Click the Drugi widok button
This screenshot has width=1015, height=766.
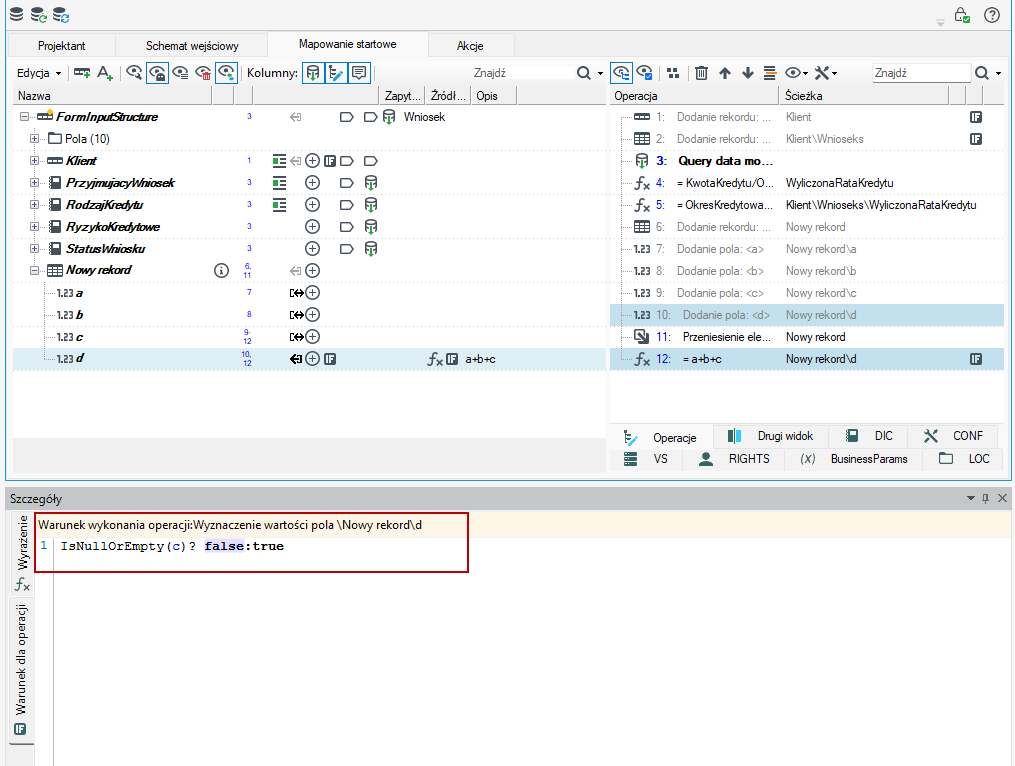770,436
